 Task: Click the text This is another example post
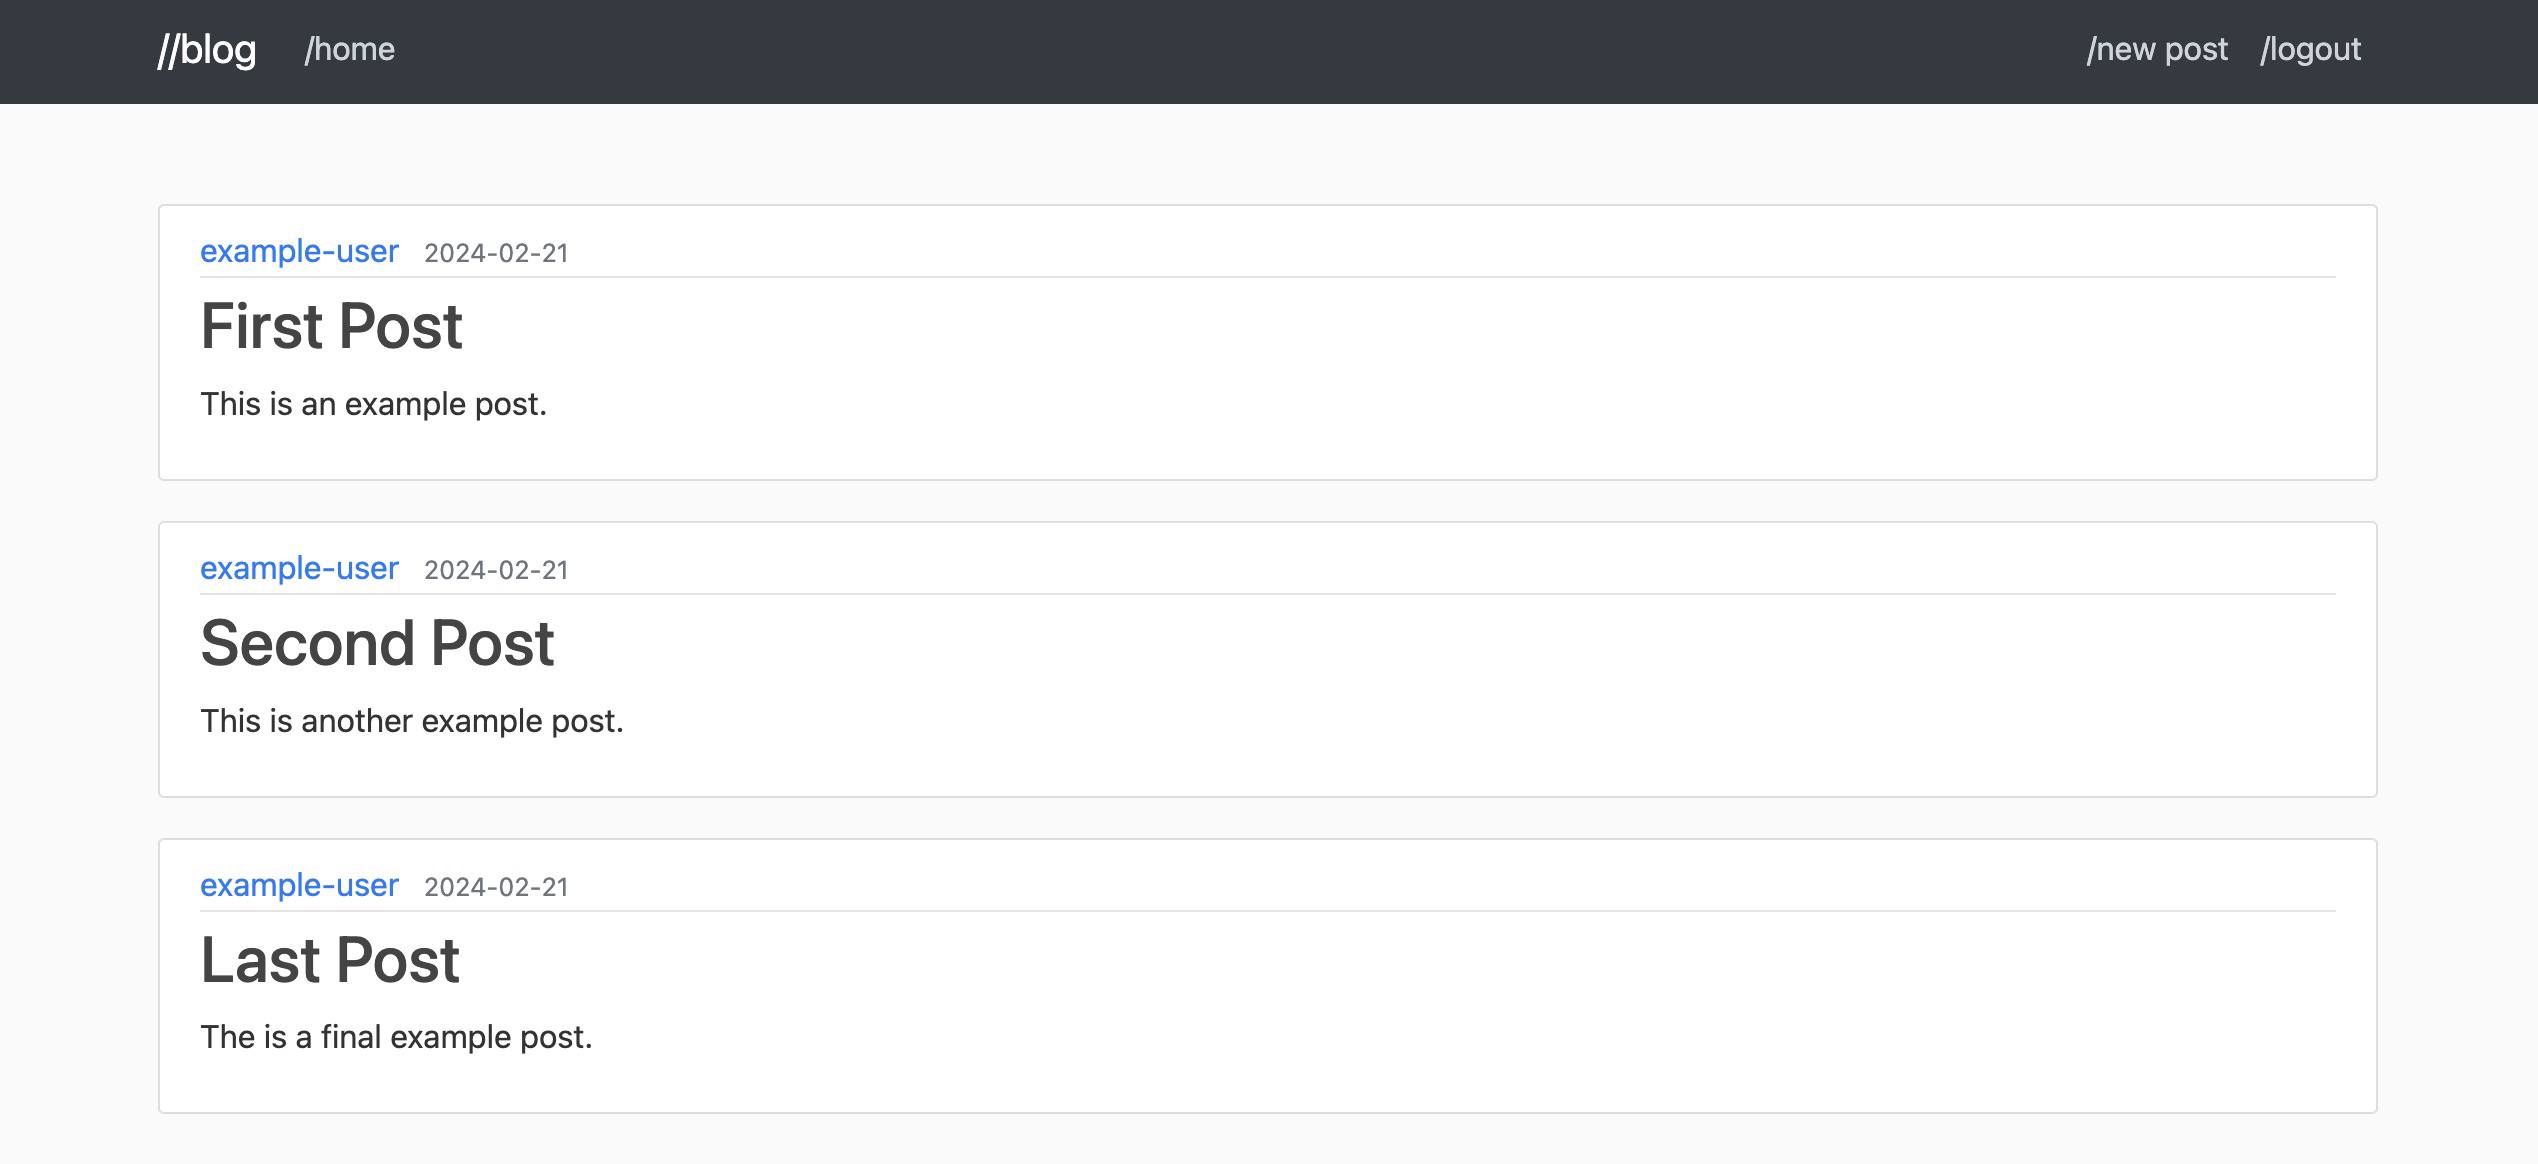point(411,720)
